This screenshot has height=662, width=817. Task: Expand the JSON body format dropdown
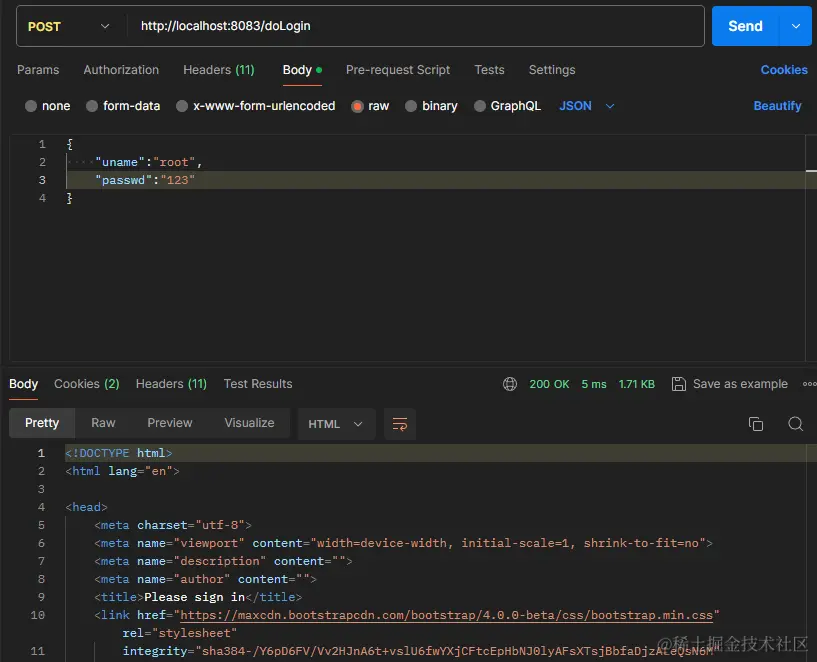point(587,106)
